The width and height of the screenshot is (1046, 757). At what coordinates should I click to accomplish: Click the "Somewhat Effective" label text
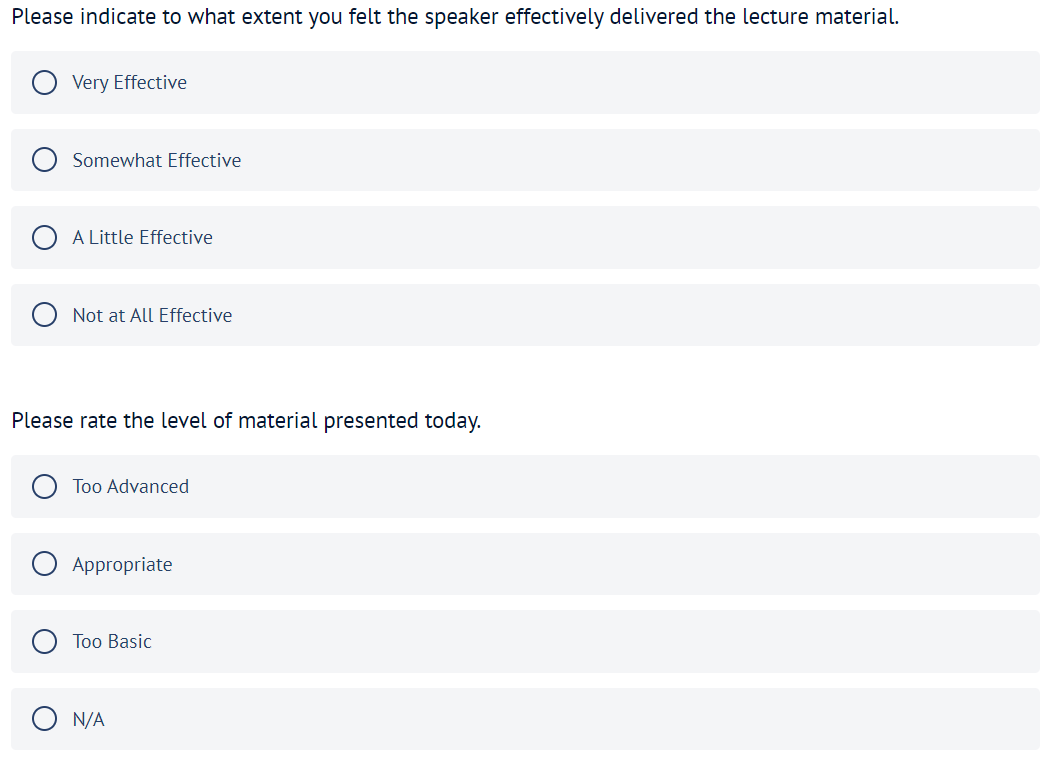pyautogui.click(x=156, y=160)
